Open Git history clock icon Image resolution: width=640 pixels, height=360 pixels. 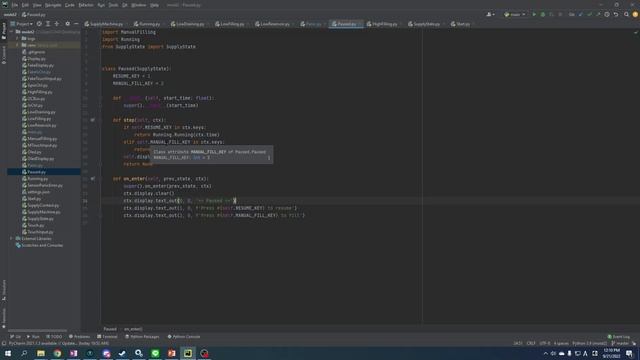[607, 15]
